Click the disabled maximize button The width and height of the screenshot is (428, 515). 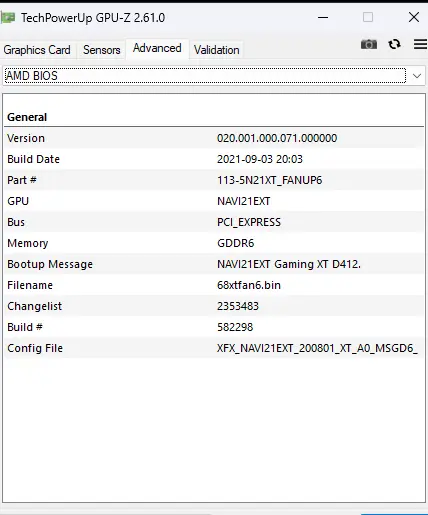coord(368,17)
